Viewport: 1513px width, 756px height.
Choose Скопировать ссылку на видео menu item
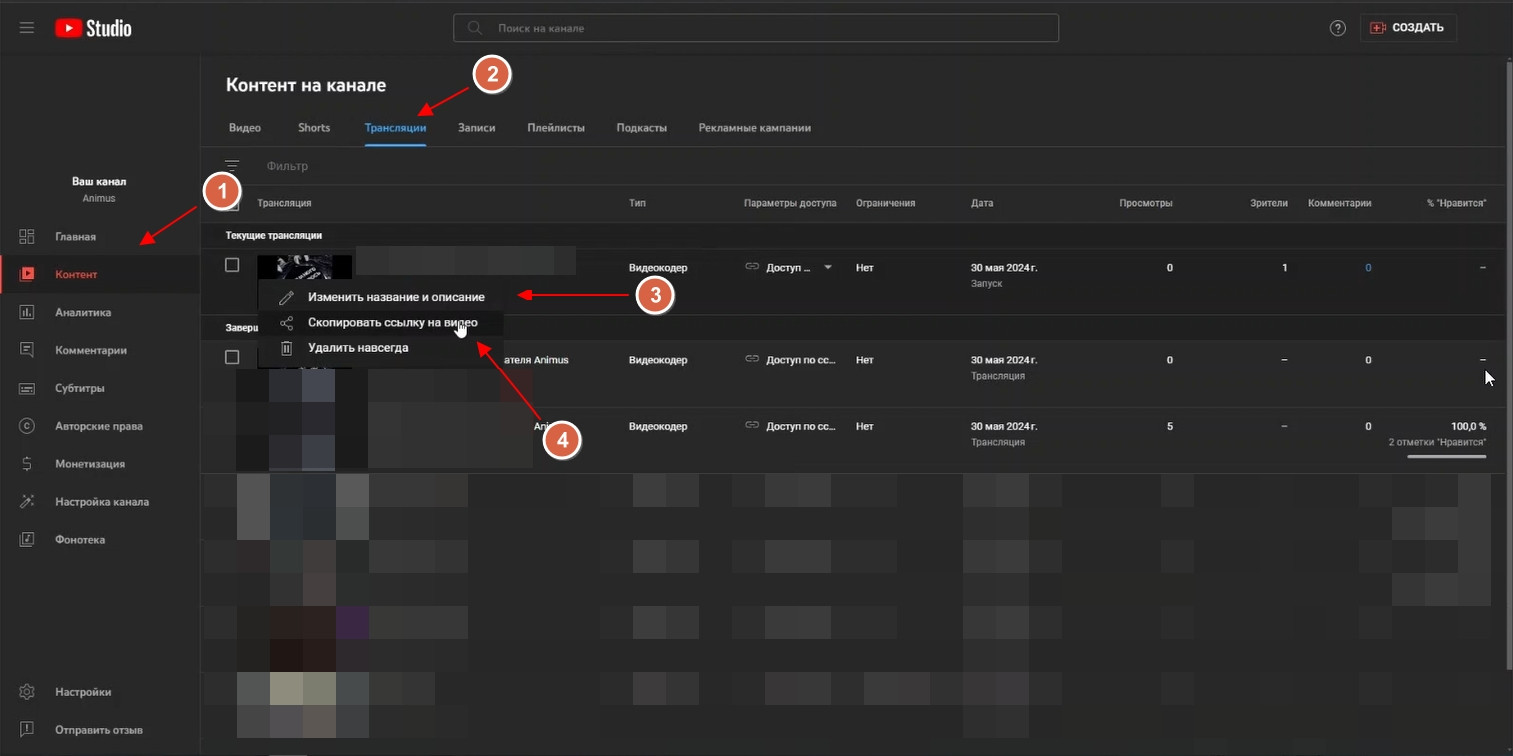coord(381,323)
